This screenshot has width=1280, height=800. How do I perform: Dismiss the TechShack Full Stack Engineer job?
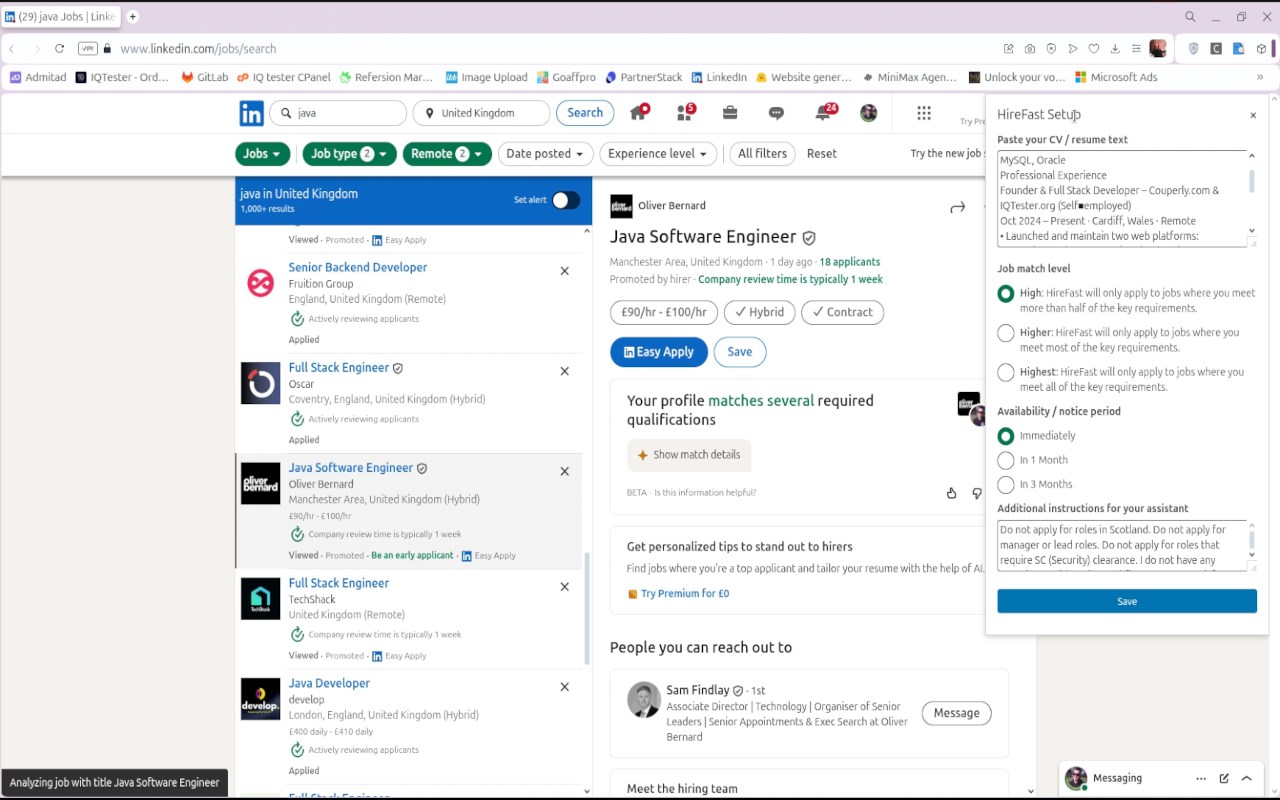(565, 587)
